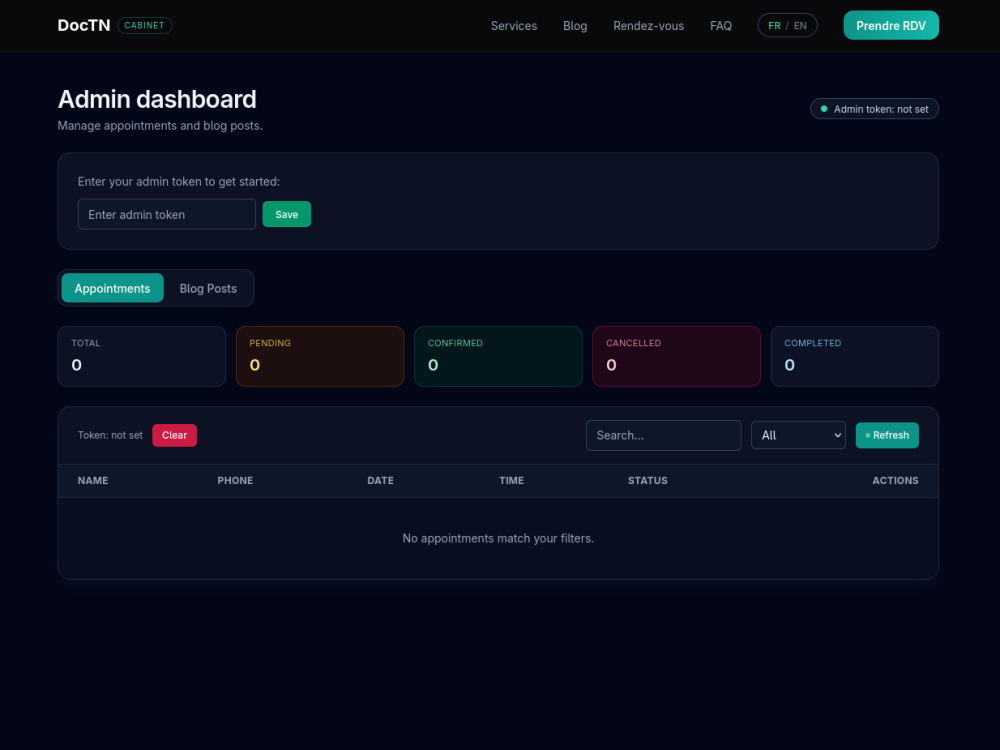Click the COMPLETED stat card

click(x=855, y=357)
